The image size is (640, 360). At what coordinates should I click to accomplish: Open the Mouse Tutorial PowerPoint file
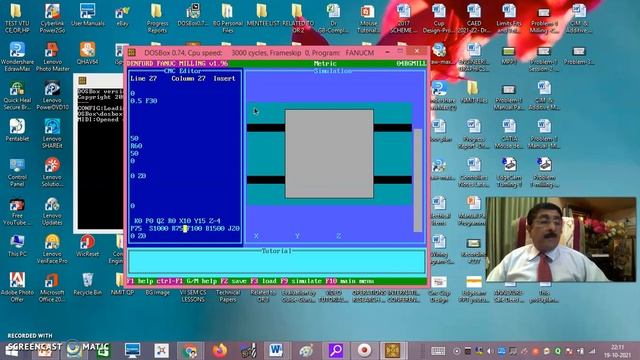click(x=368, y=18)
